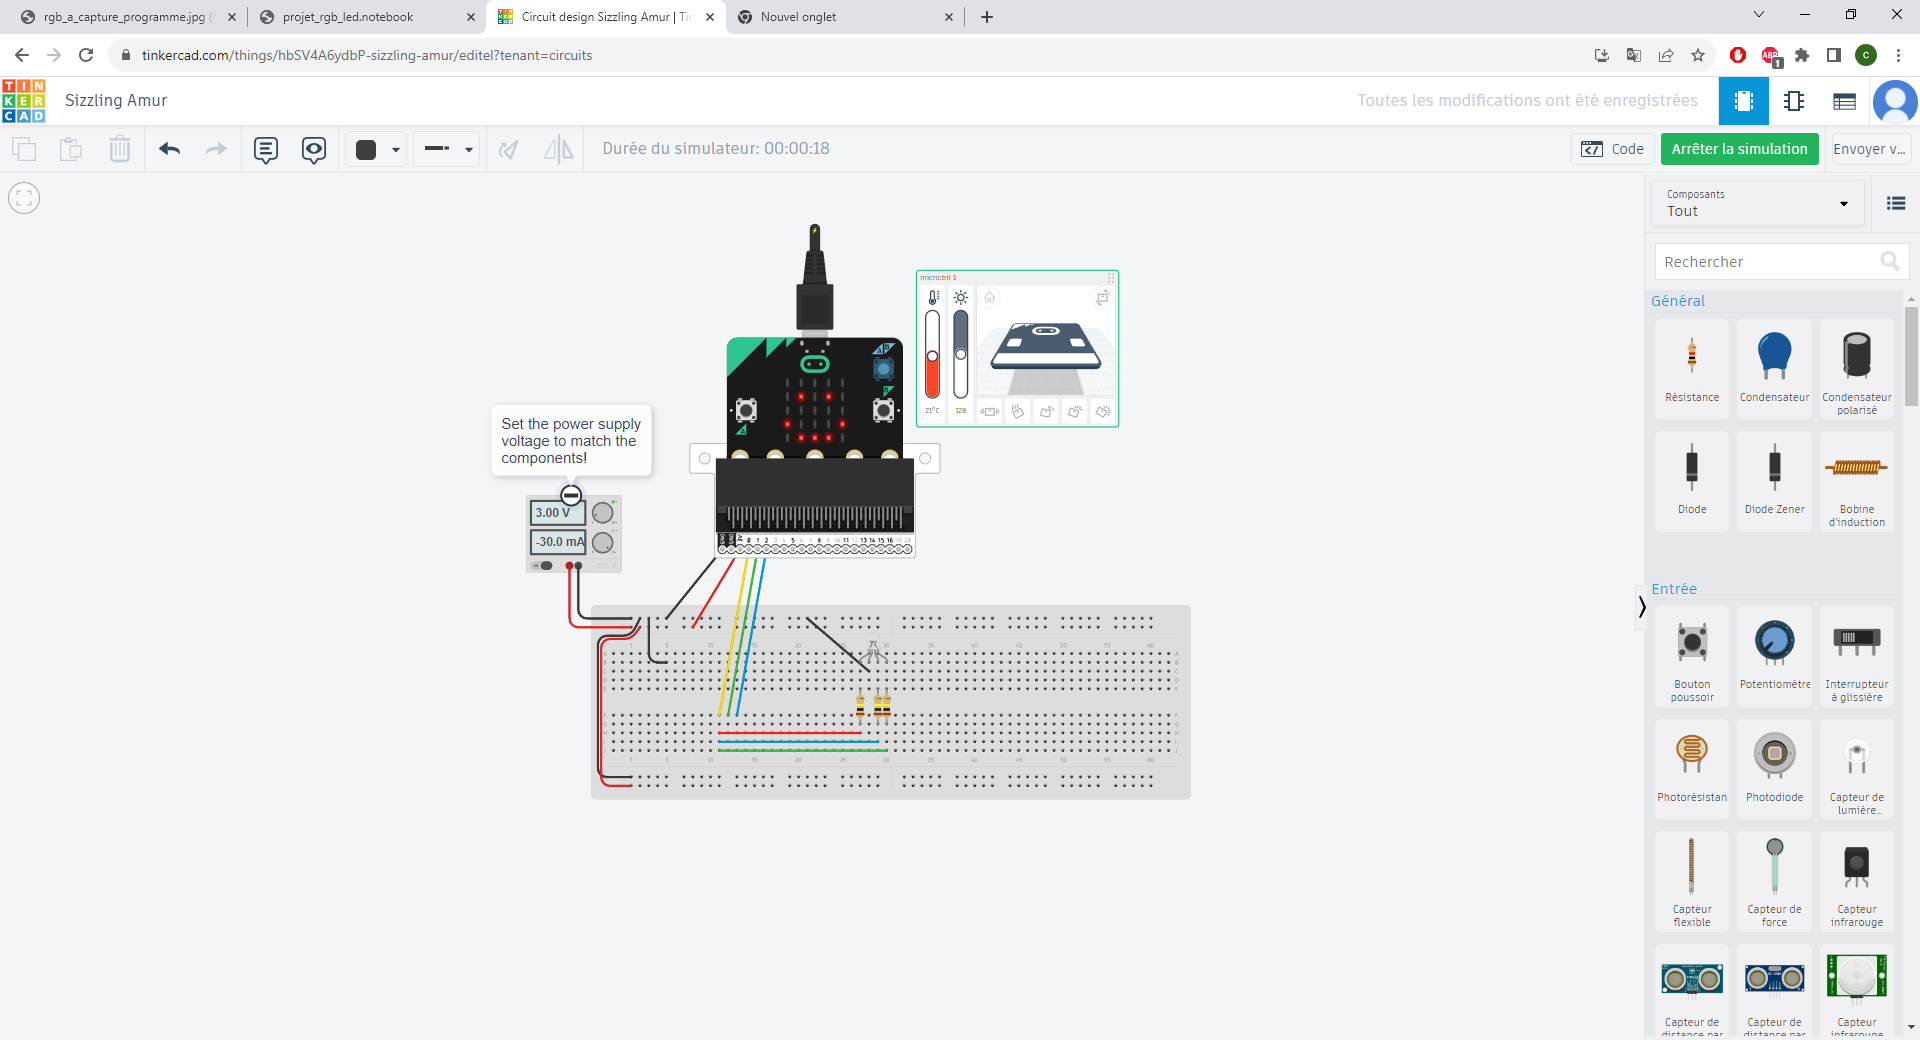Click the power supply voltage knob
Screen dimensions: 1920x1040
pyautogui.click(x=602, y=513)
